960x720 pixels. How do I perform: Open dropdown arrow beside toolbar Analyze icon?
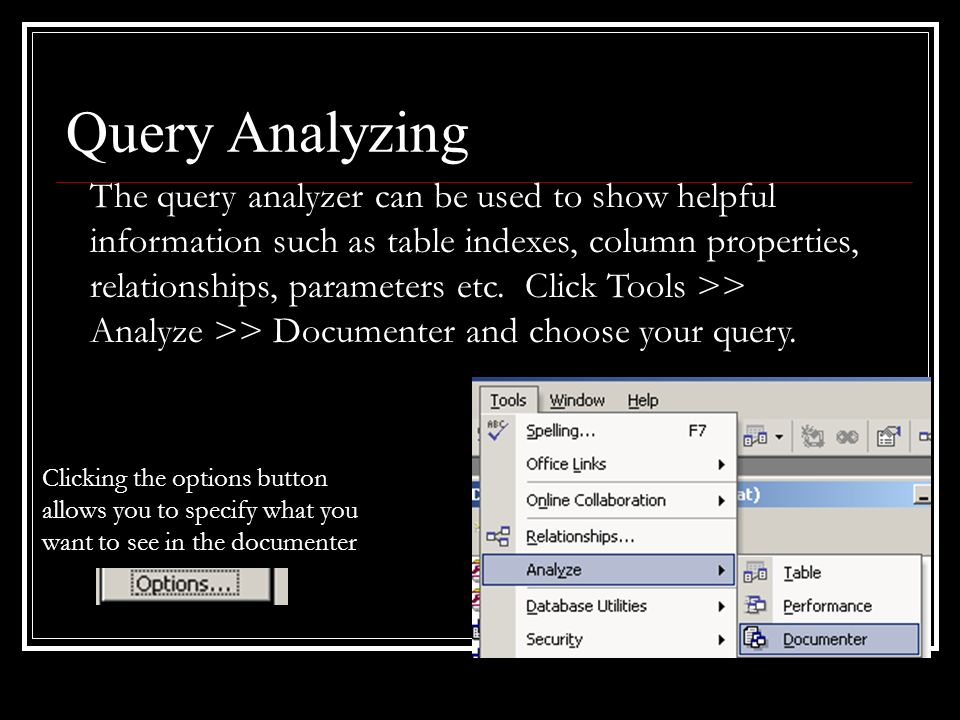coord(779,437)
